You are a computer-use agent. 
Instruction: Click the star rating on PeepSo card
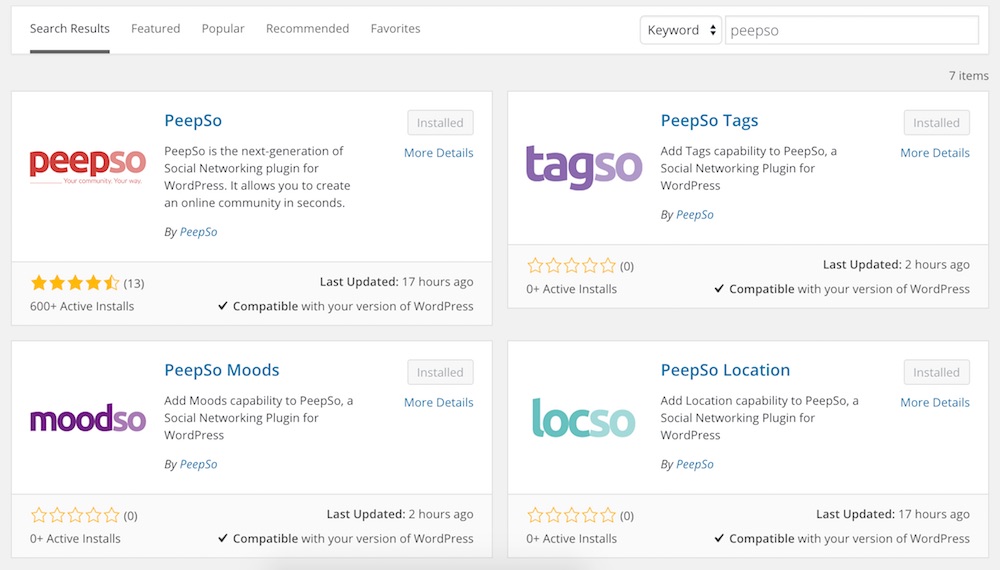(x=75, y=282)
